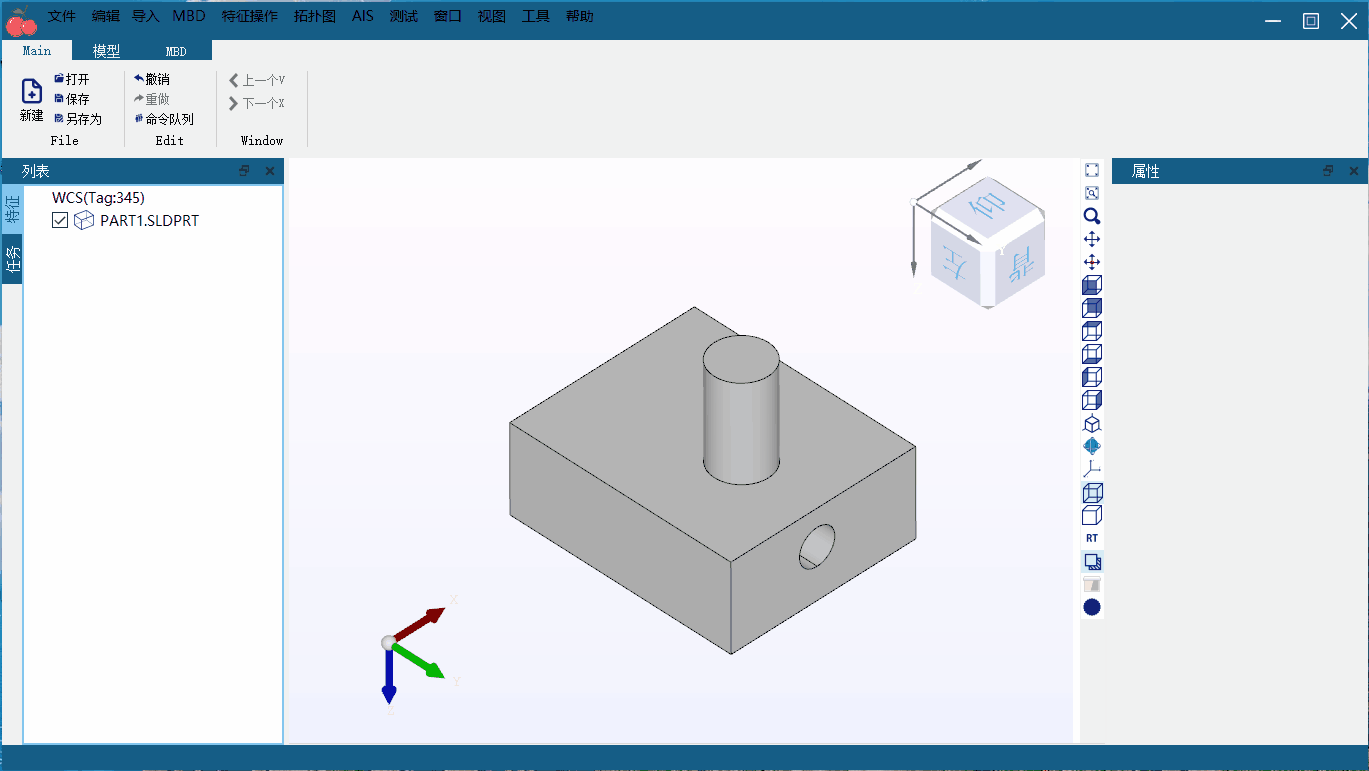The width and height of the screenshot is (1369, 771).
Task: Click the axis triad display icon
Action: [x=1092, y=469]
